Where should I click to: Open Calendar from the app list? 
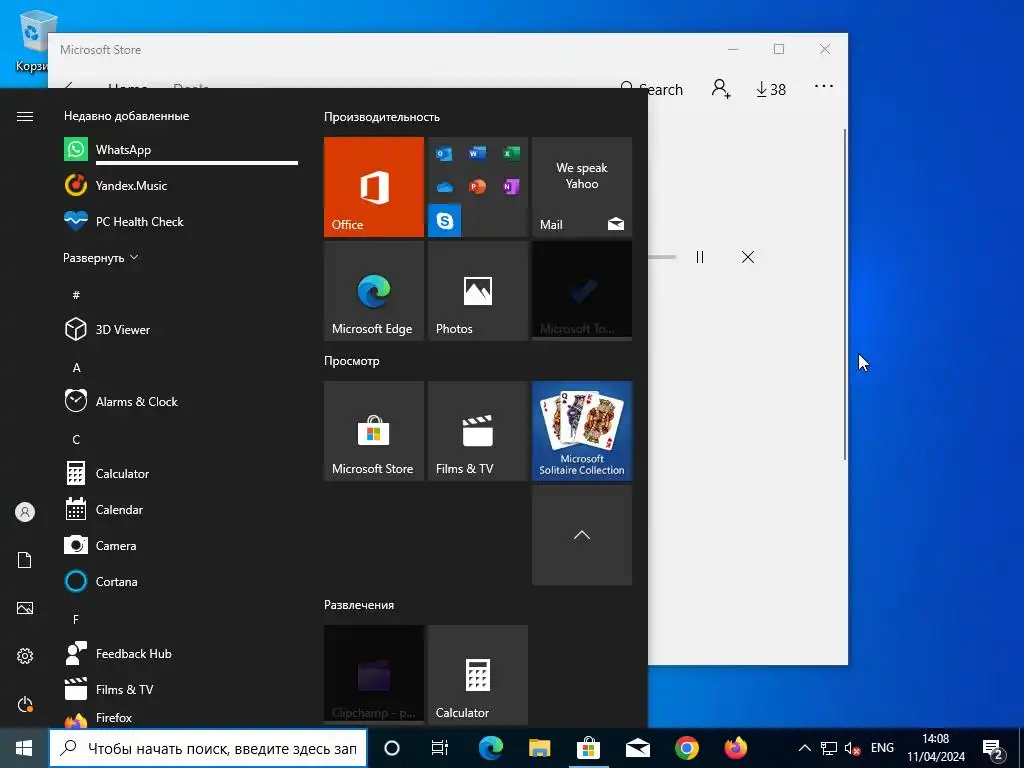click(x=181, y=509)
